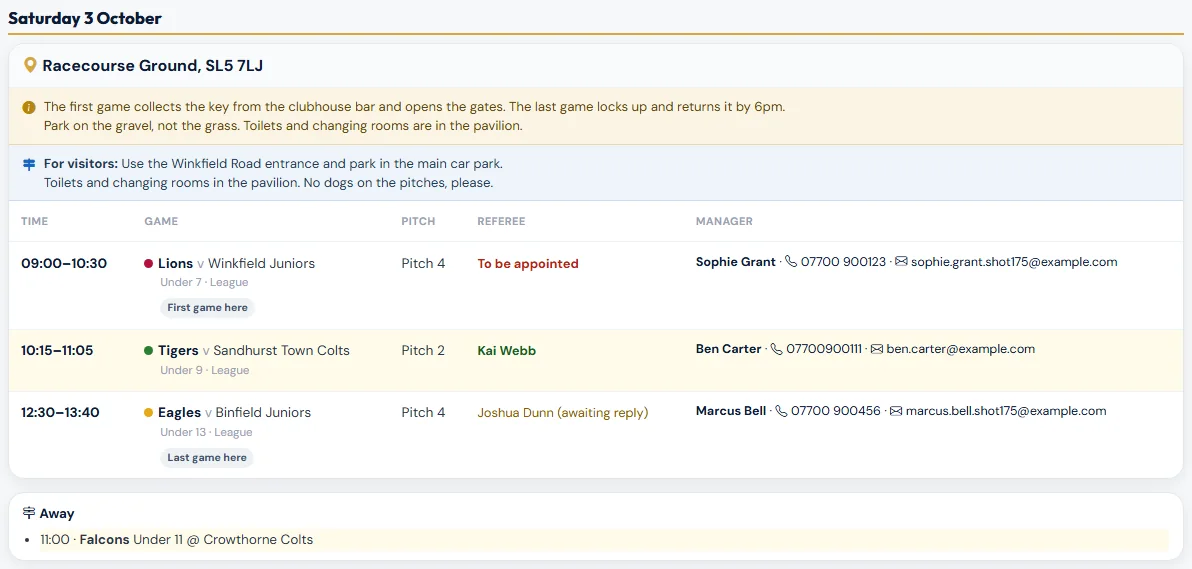This screenshot has height=569, width=1192.
Task: Click the 'For visitors:' bold label
Action: pyautogui.click(x=81, y=164)
